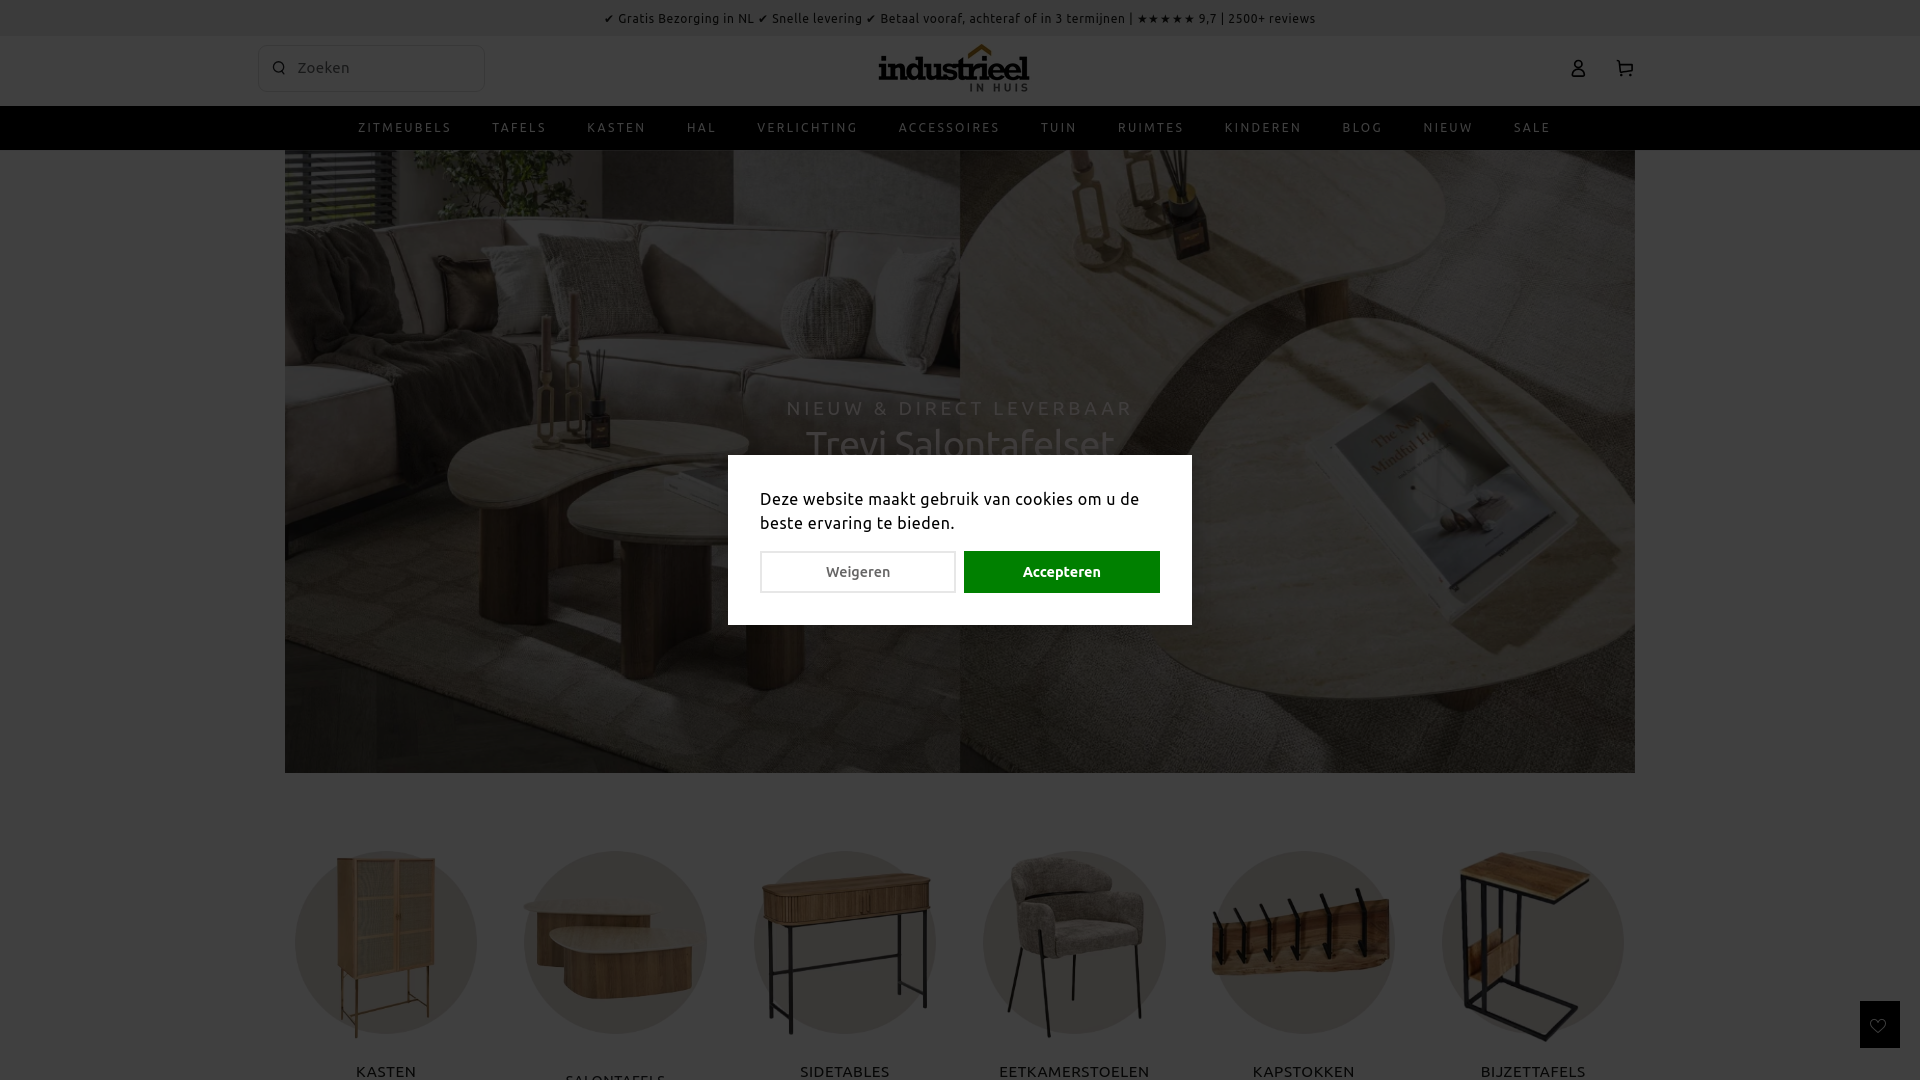Go to the Sale section
Screen dimensions: 1920x1080
pyautogui.click(x=1532, y=128)
